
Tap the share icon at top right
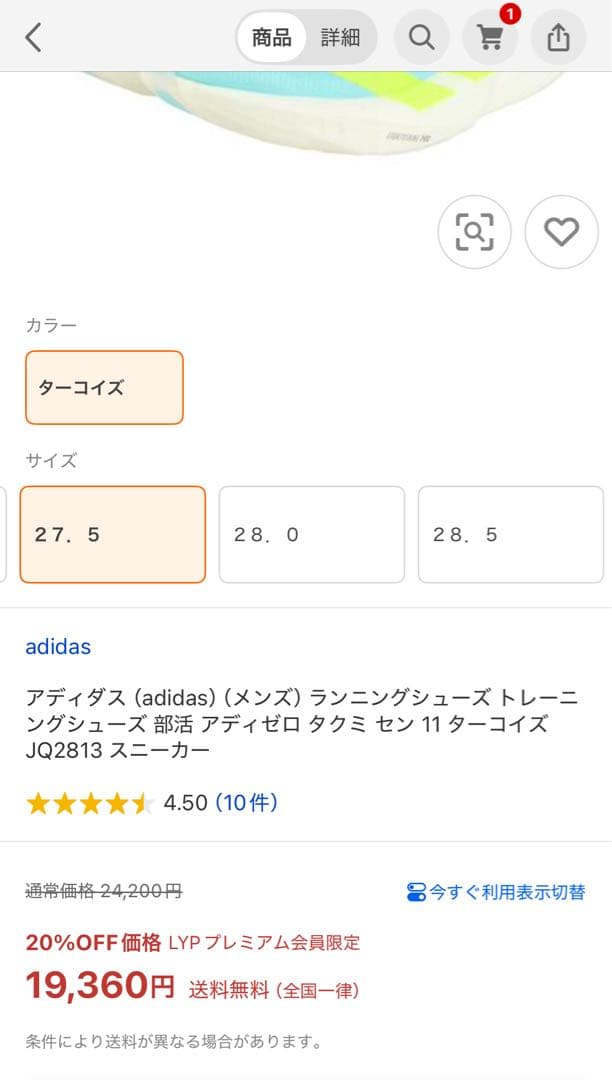pyautogui.click(x=557, y=37)
